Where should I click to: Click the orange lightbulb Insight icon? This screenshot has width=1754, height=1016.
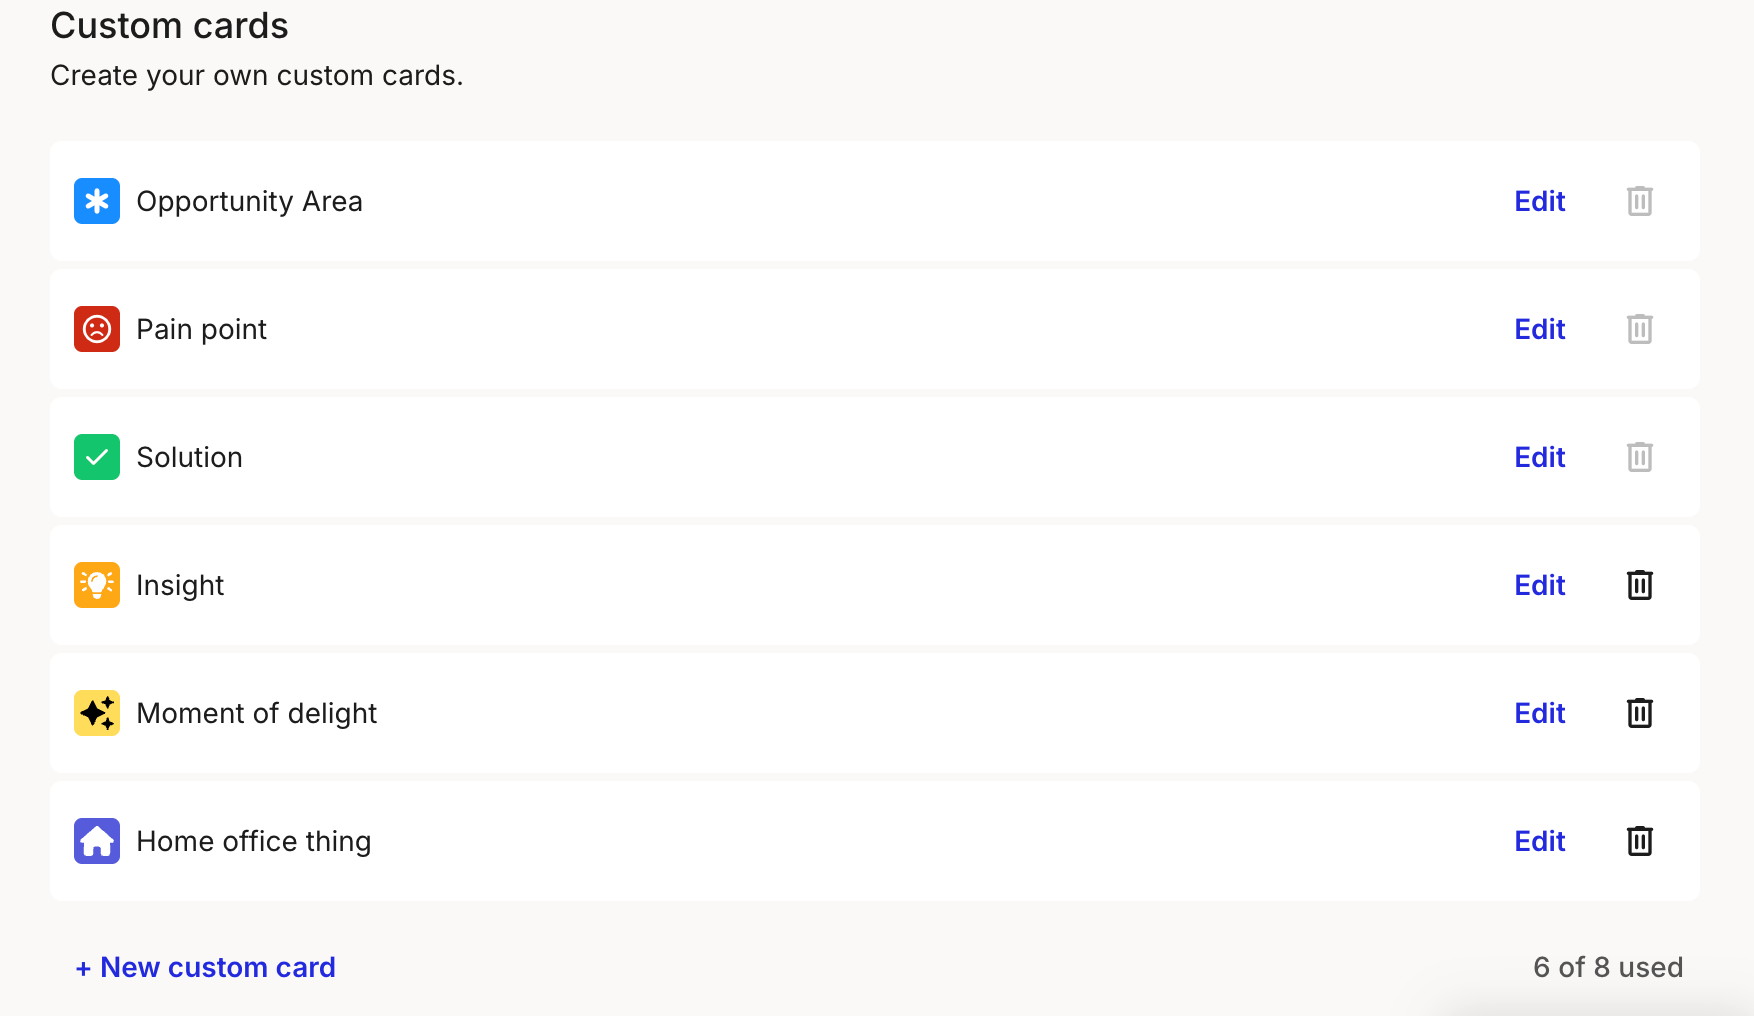[97, 585]
